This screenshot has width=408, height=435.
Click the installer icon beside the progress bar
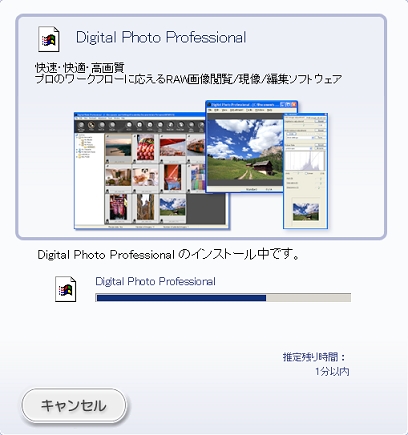click(x=65, y=289)
